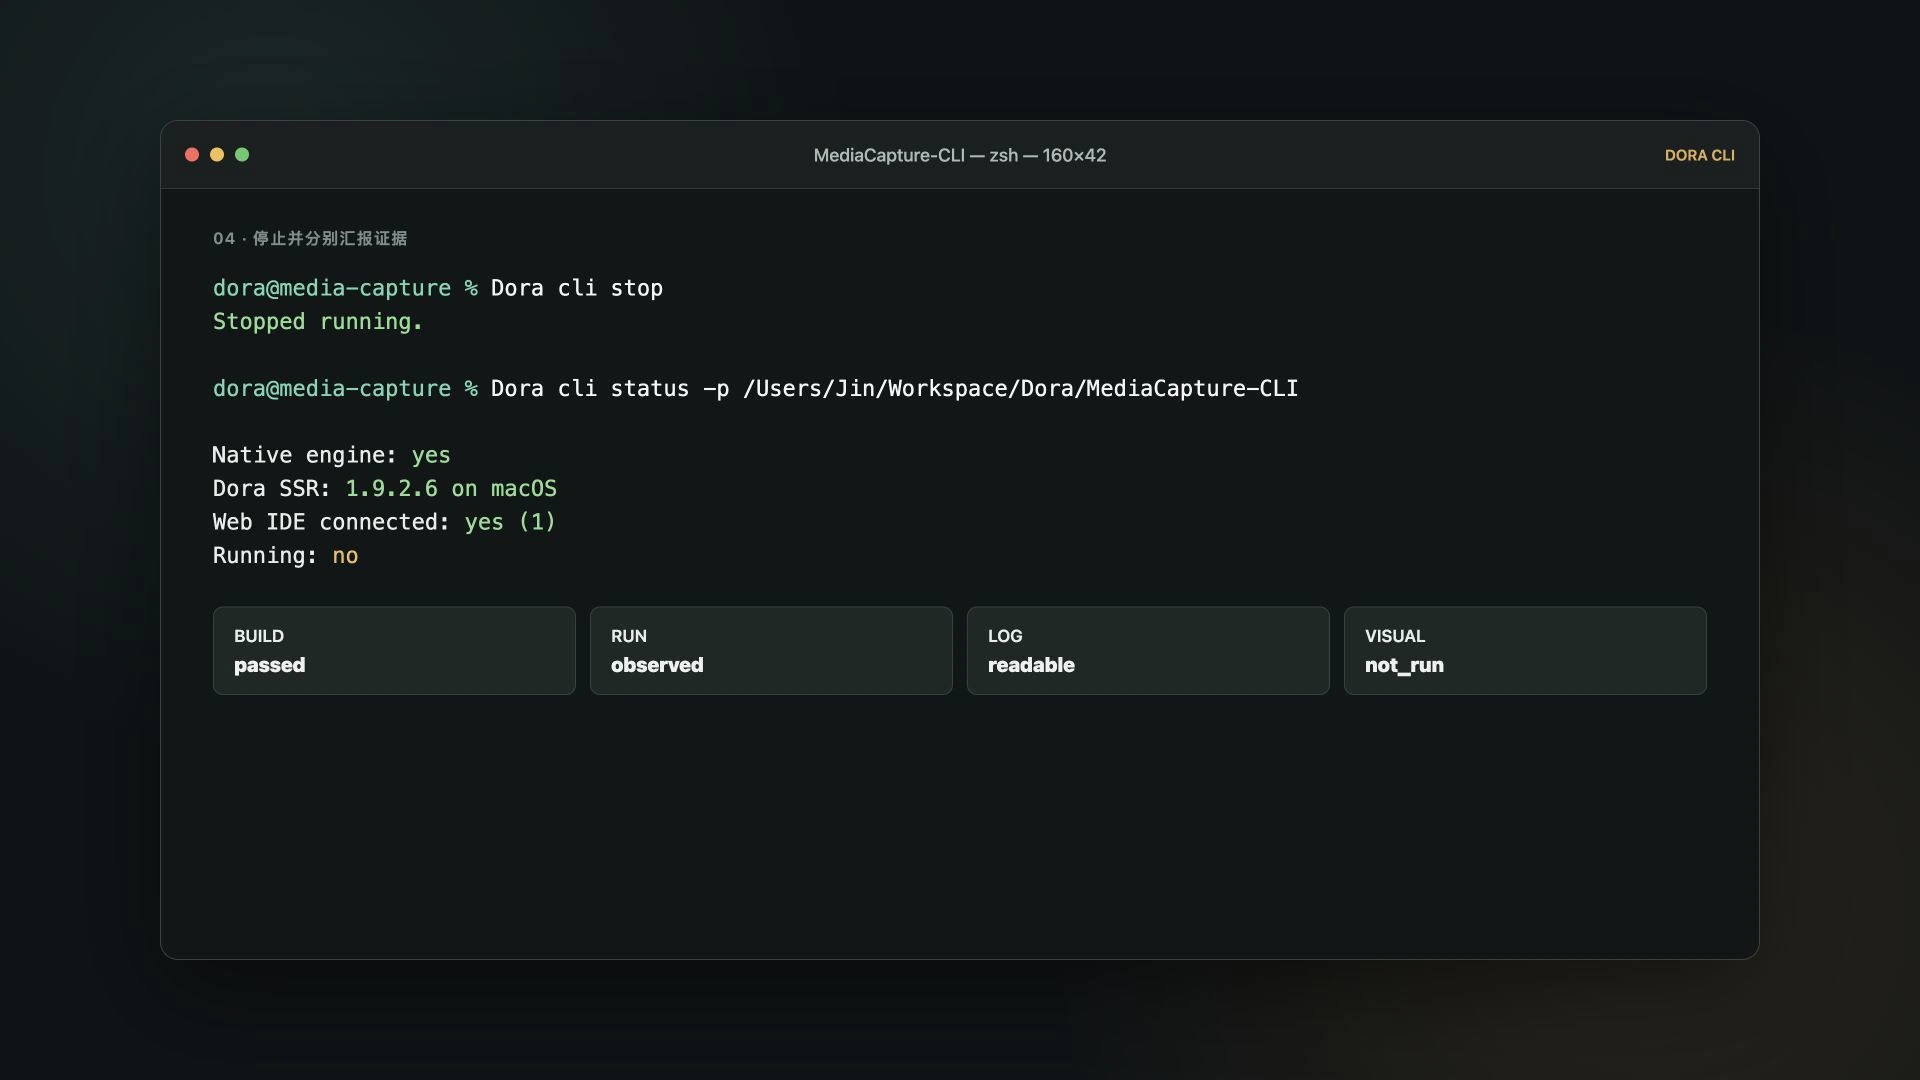Select the LOG readable card

pyautogui.click(x=1148, y=650)
